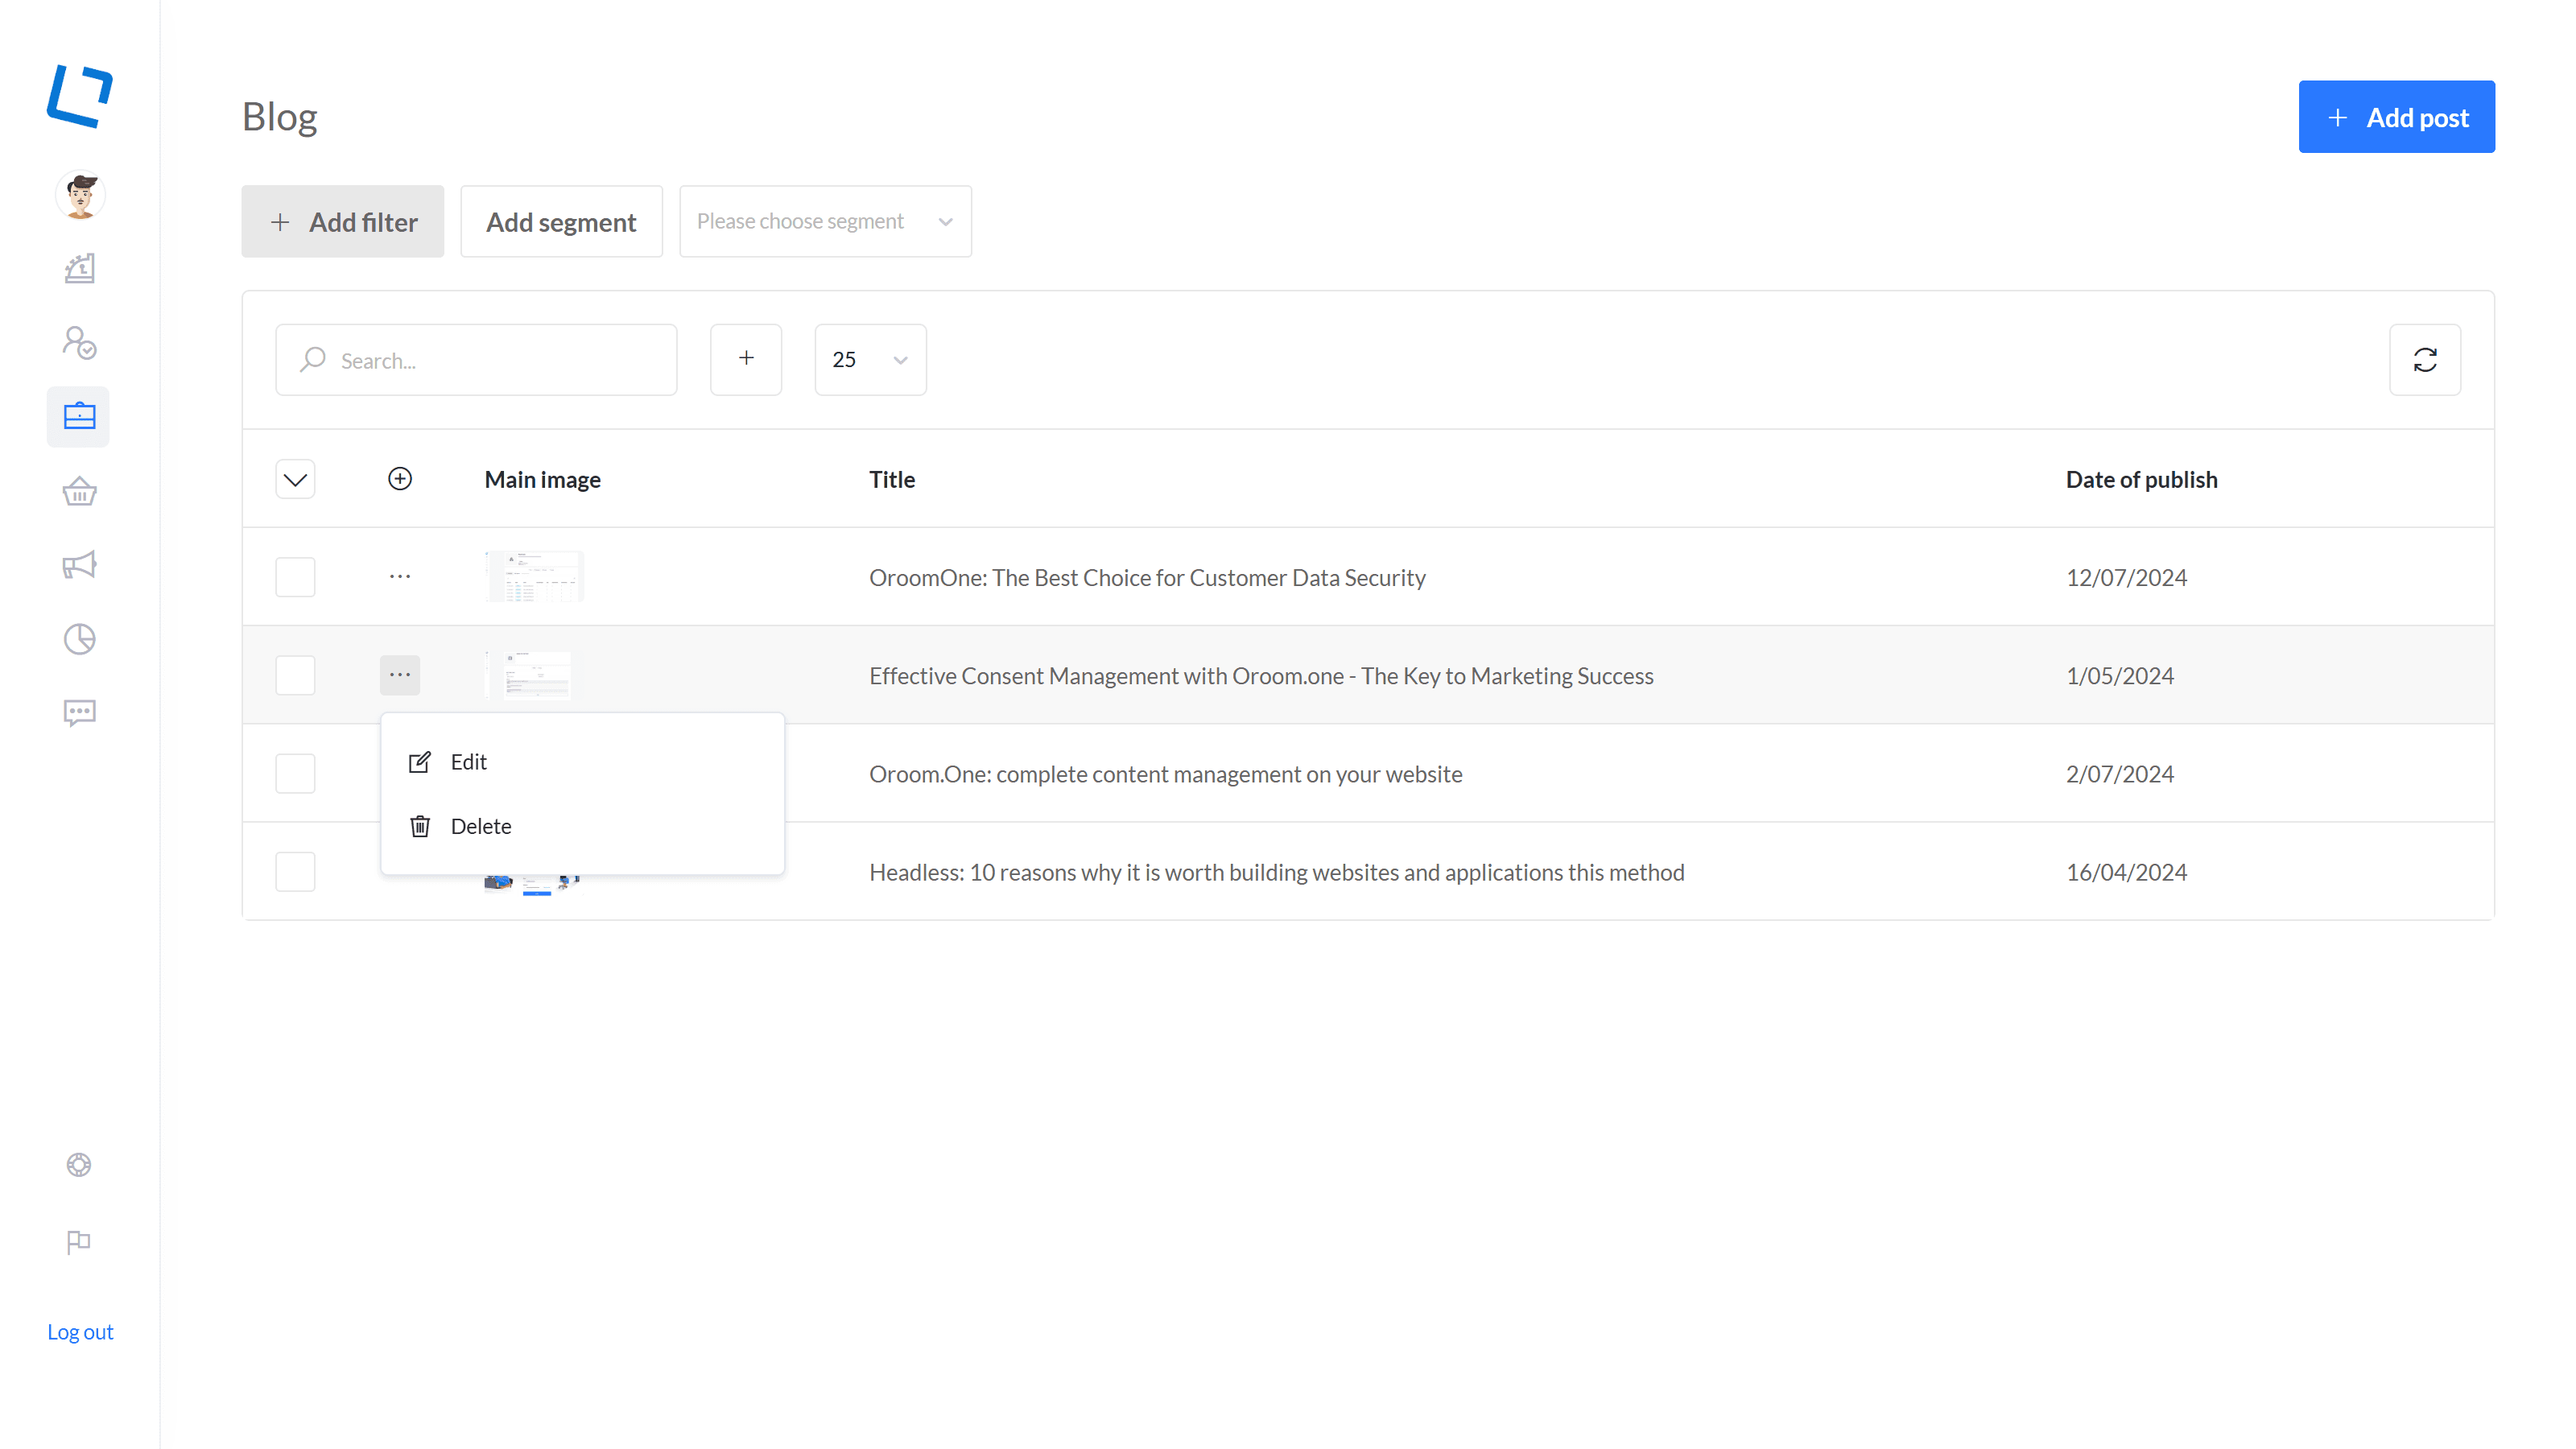Viewport: 2576px width, 1449px height.
Task: Click the user check icon in sidebar
Action: 79,343
